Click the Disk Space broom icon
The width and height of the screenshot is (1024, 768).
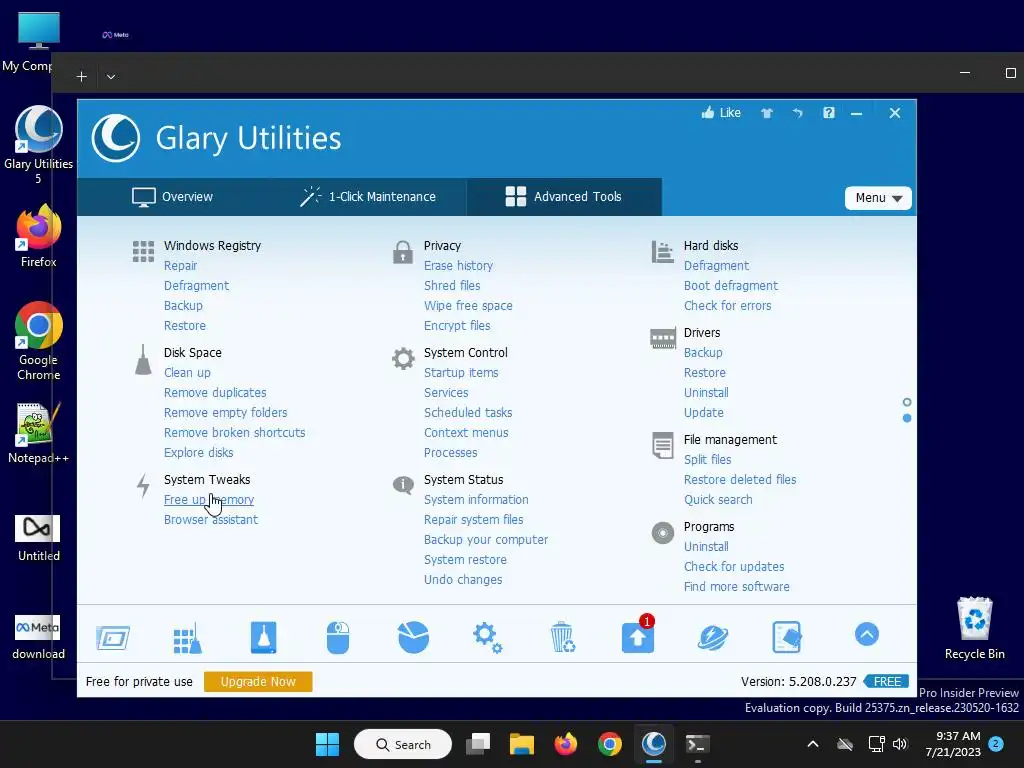pyautogui.click(x=143, y=360)
